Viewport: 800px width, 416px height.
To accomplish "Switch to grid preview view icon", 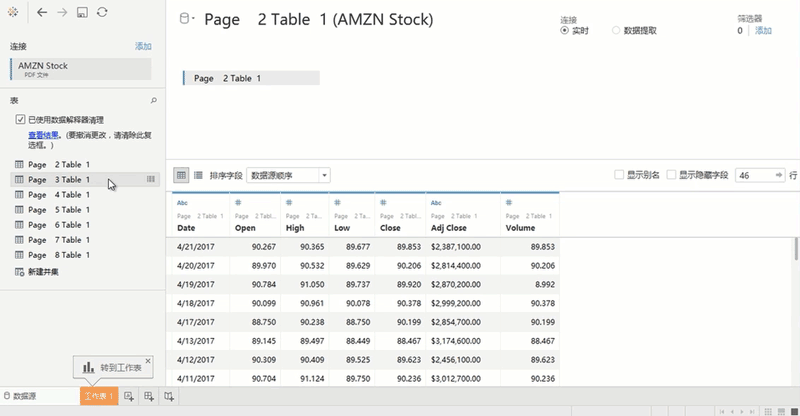I will [x=181, y=175].
